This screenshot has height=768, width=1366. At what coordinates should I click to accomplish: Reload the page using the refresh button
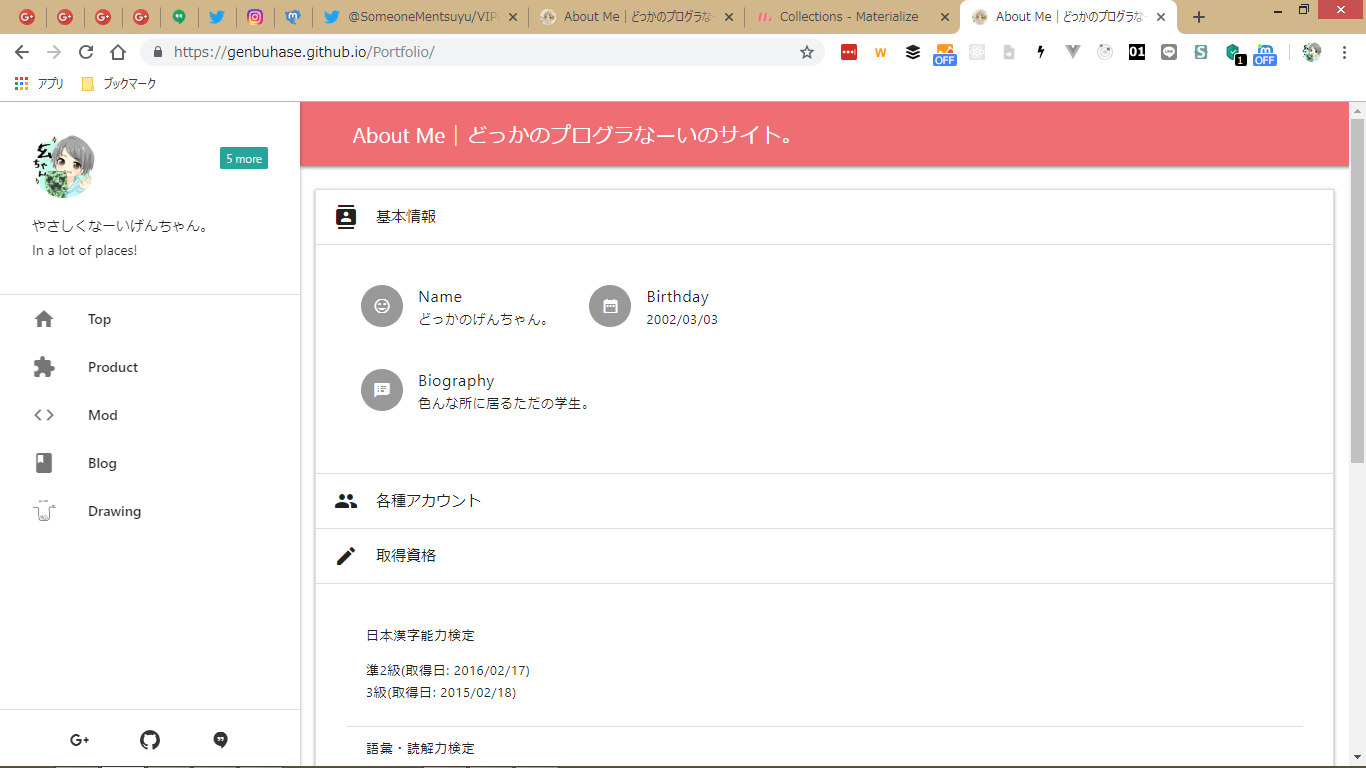pos(86,52)
